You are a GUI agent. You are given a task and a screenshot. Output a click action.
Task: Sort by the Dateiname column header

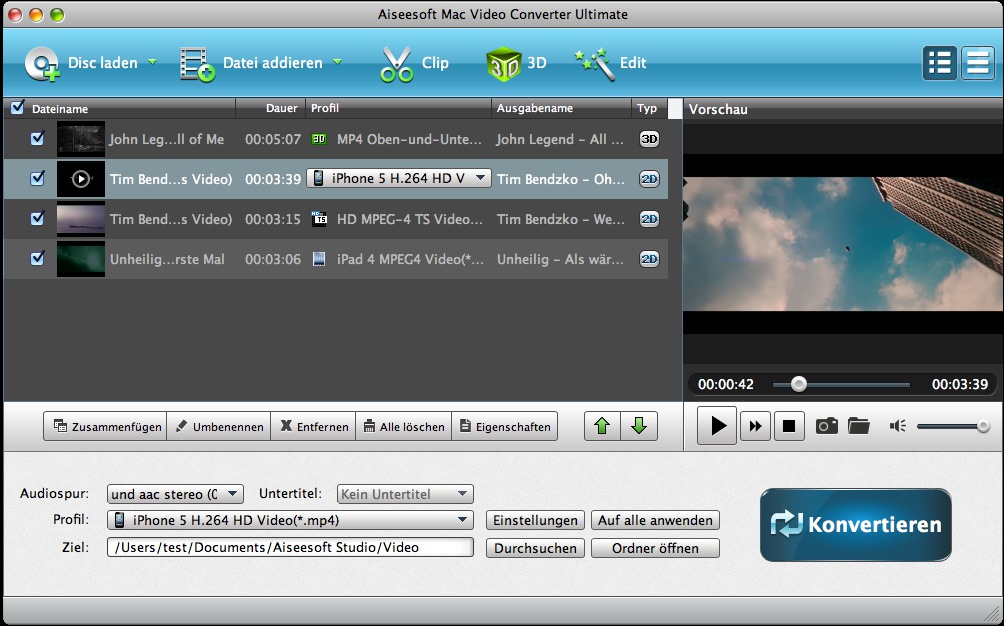click(x=60, y=109)
